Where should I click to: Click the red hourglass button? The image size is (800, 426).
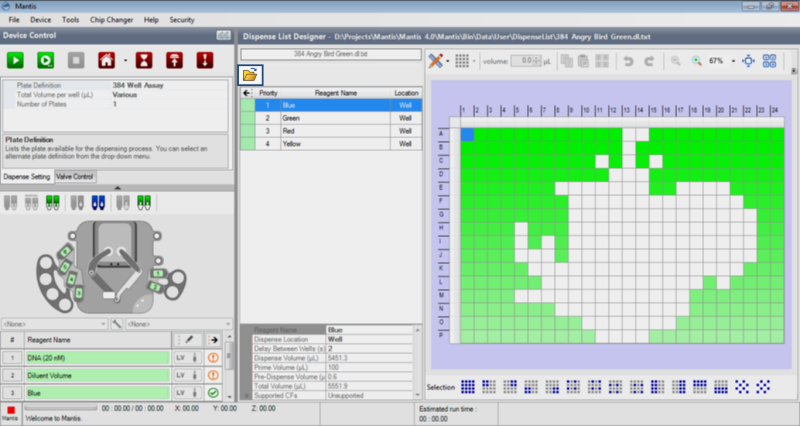pos(144,60)
